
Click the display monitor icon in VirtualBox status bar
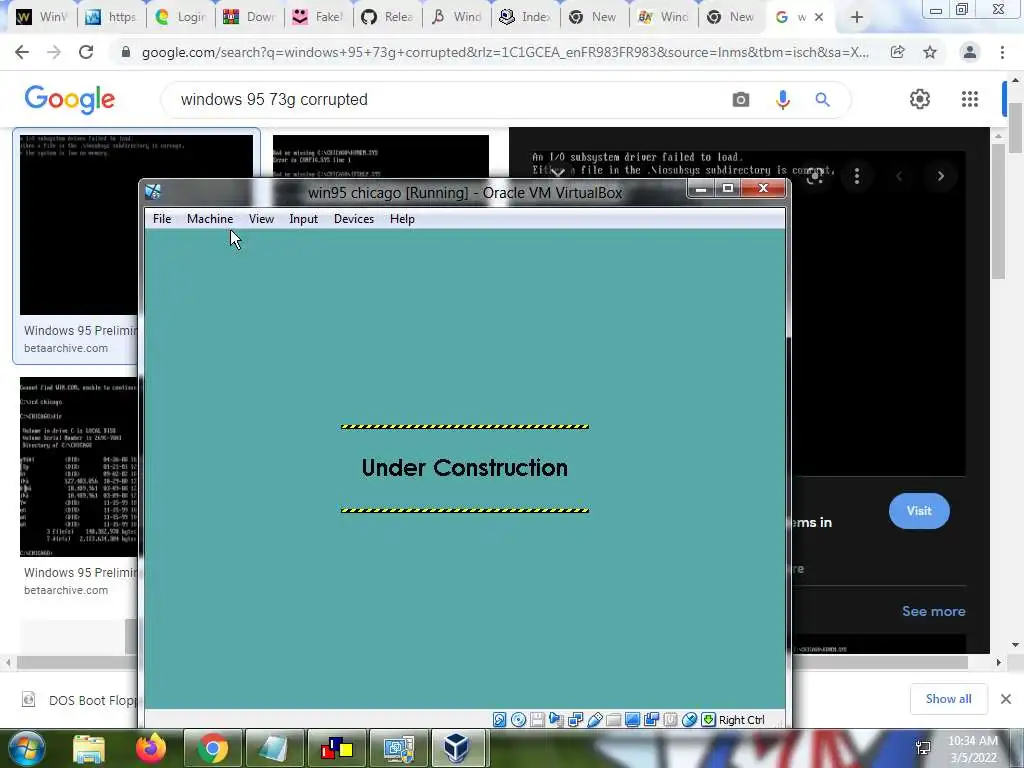pos(632,720)
